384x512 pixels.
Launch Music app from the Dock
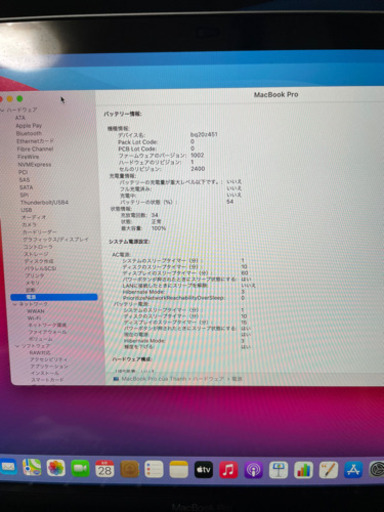[x=228, y=470]
